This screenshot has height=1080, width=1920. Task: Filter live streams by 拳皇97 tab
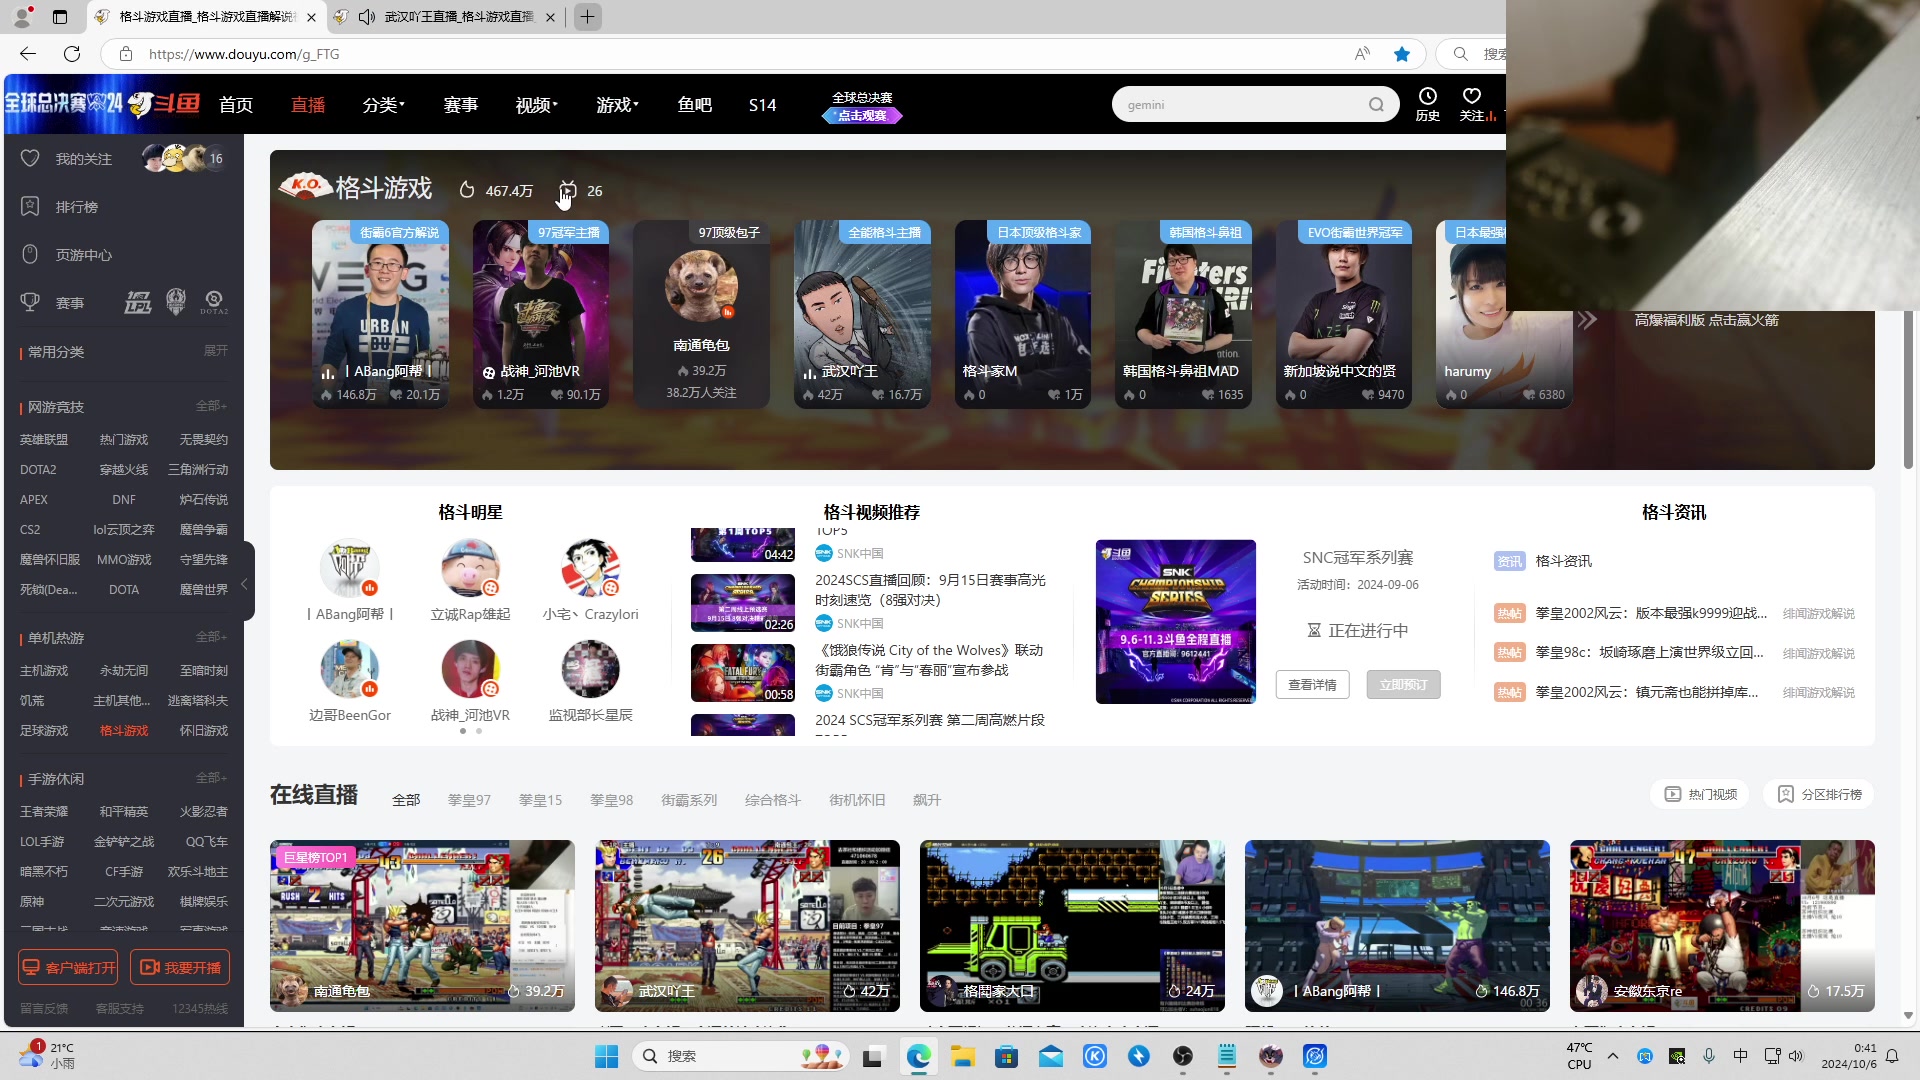coord(469,800)
